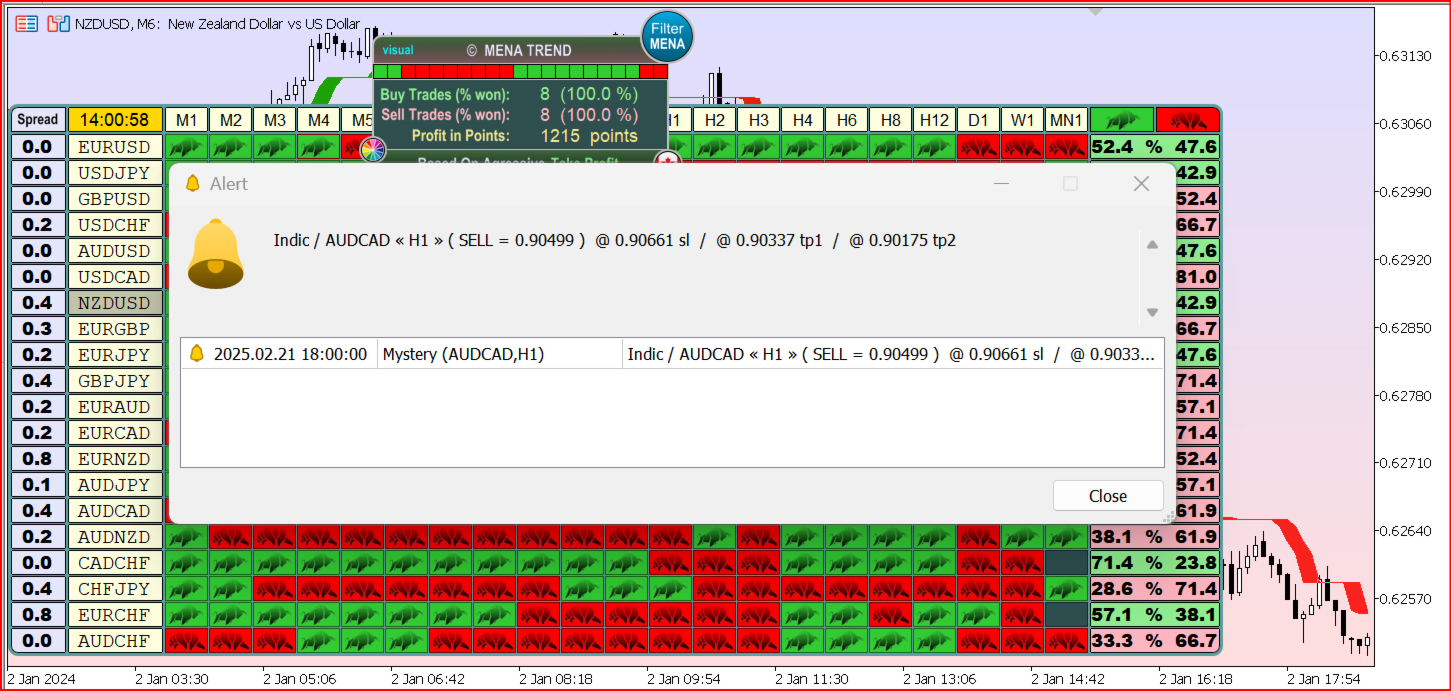The image size is (1451, 691).
Task: Select the NZDUSD symbol in pair list
Action: pyautogui.click(x=114, y=303)
